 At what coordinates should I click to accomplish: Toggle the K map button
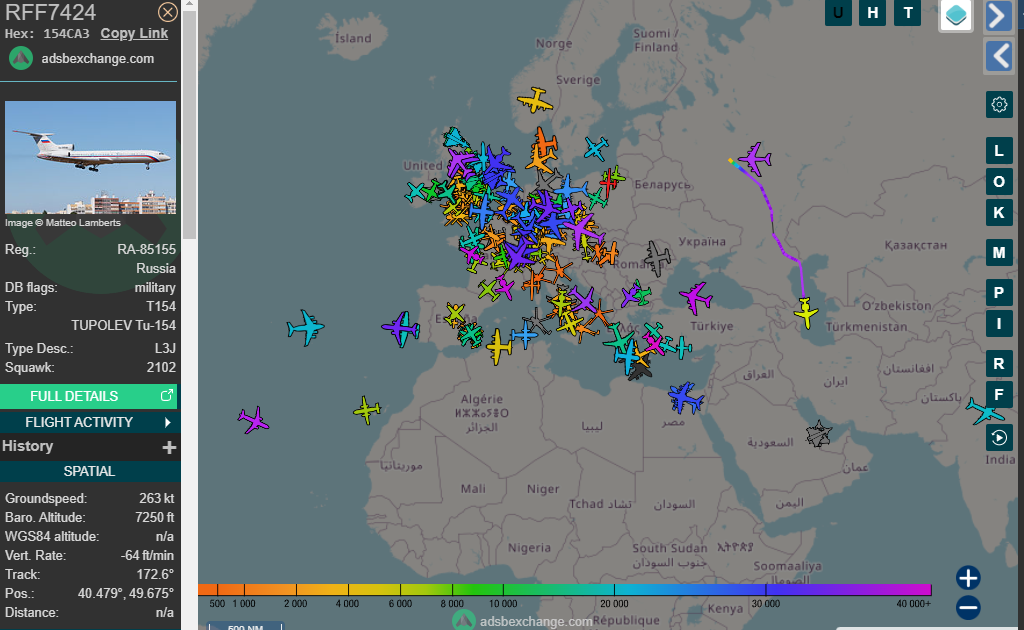pos(999,212)
